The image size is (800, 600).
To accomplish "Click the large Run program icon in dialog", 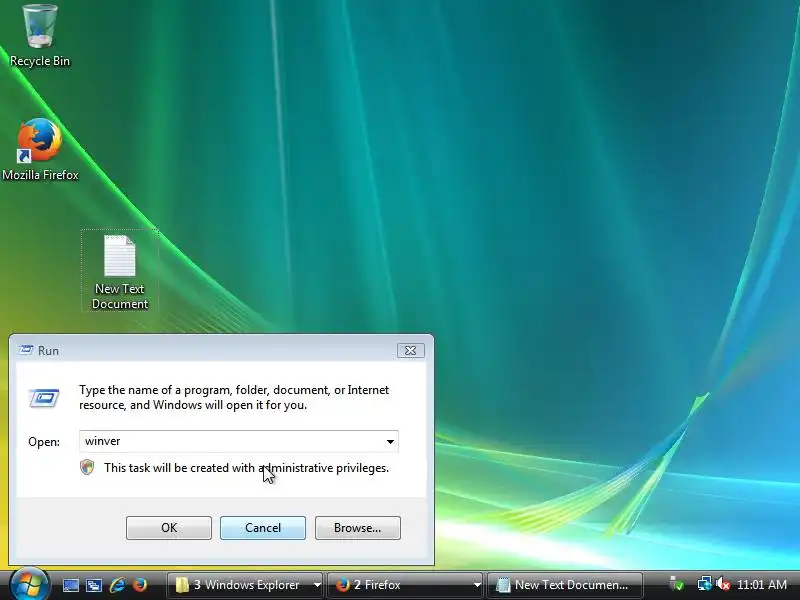I will pos(44,398).
